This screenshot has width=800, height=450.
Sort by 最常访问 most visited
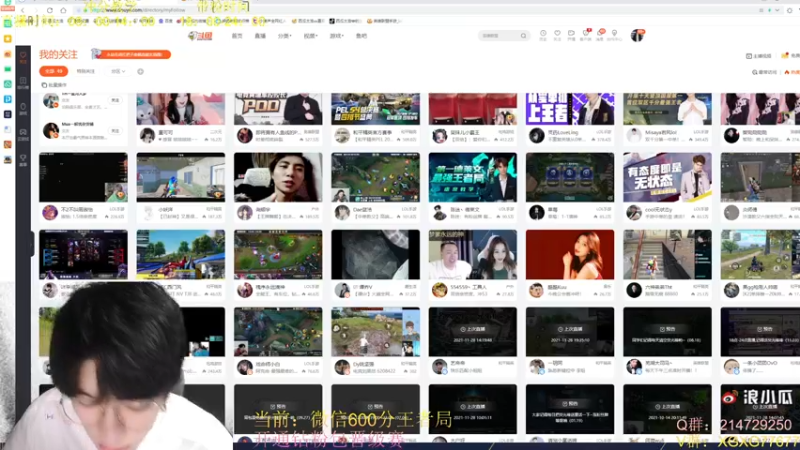click(764, 72)
